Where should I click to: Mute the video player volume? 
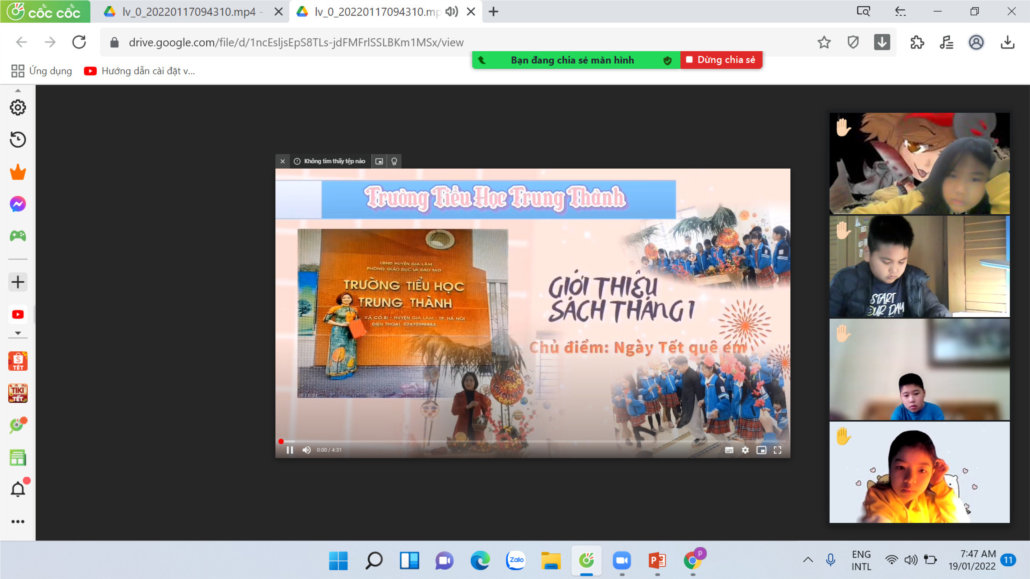point(306,450)
